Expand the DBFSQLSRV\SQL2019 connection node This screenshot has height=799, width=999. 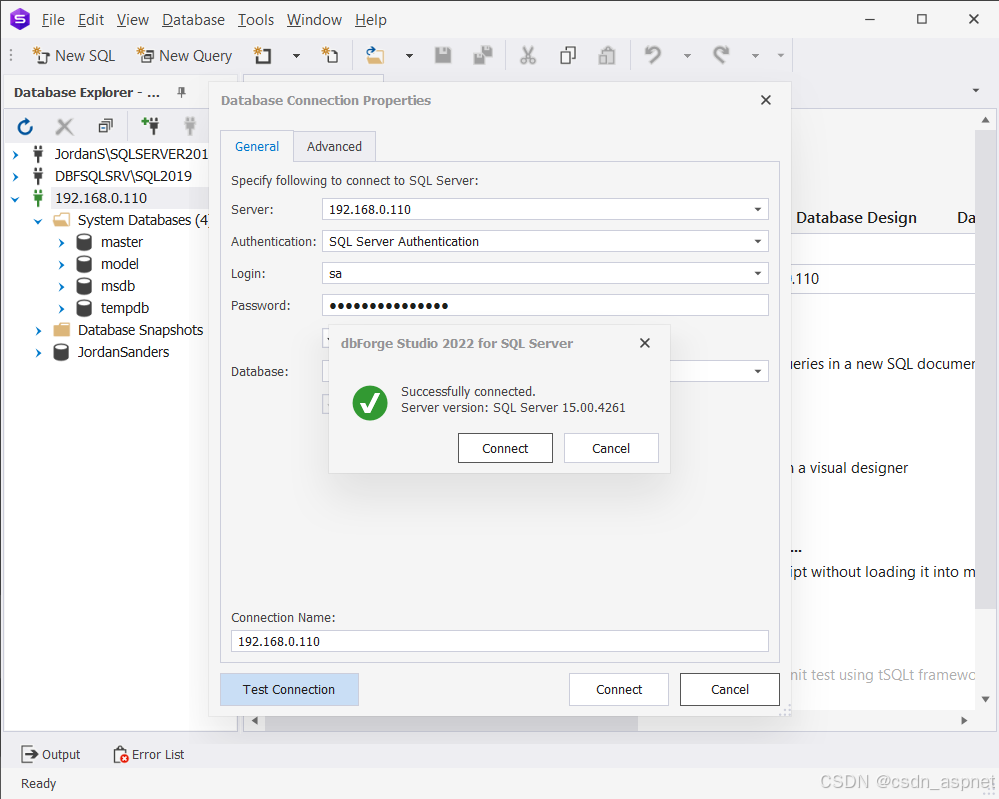click(16, 176)
